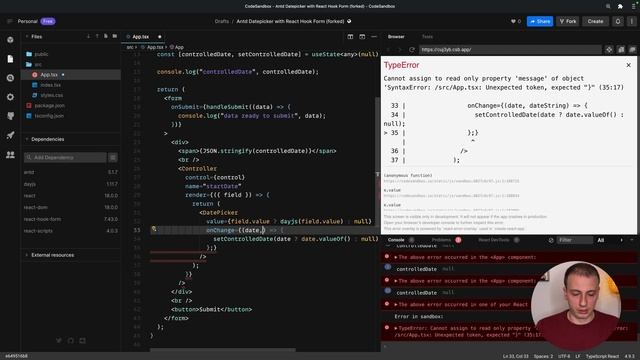Select the Browser tab
Viewport: 640px width, 360px height.
click(396, 37)
